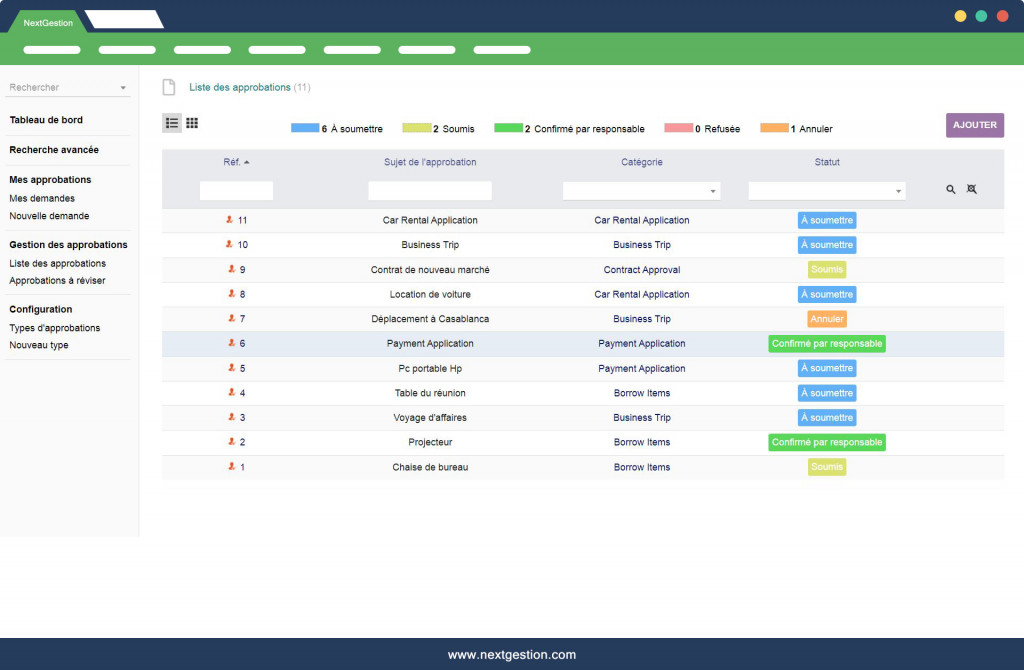
Task: Click the AJOUTER button
Action: (974, 125)
